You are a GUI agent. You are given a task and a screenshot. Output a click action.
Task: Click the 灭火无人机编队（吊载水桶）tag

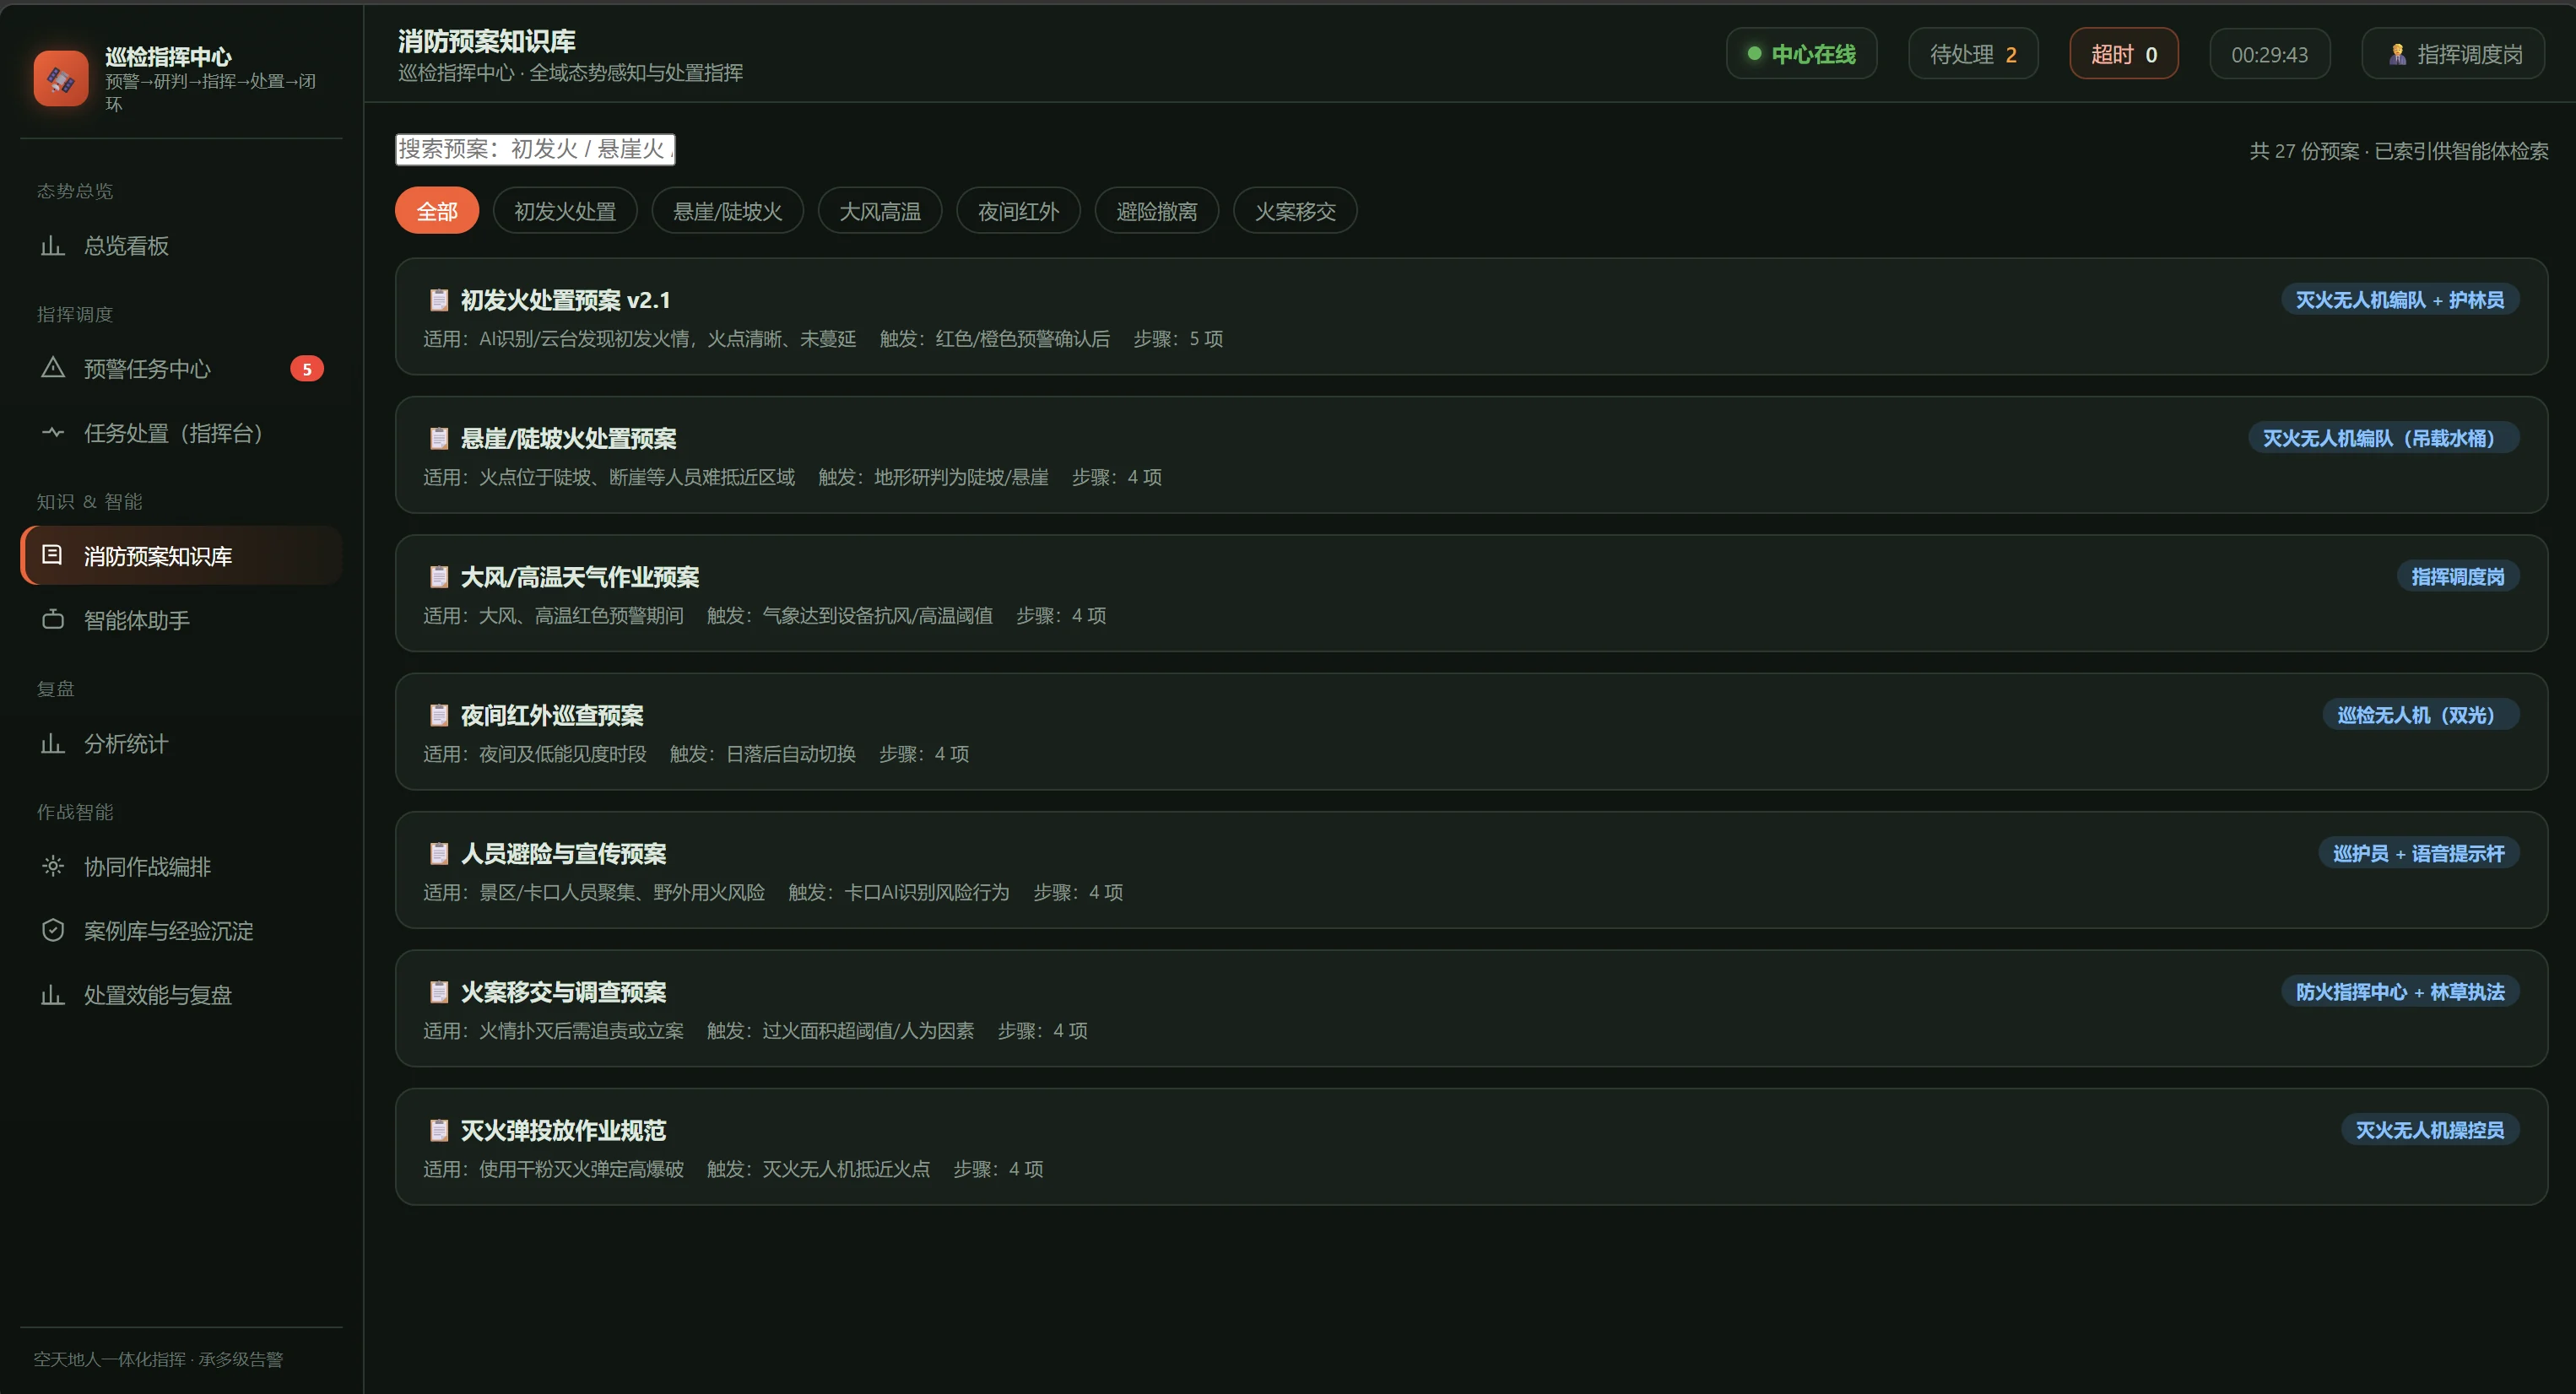[2383, 438]
